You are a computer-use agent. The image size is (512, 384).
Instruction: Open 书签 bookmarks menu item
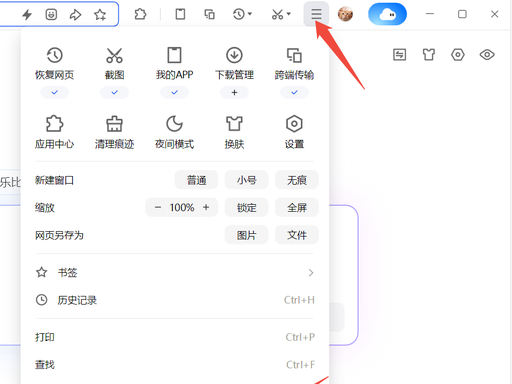coord(174,273)
